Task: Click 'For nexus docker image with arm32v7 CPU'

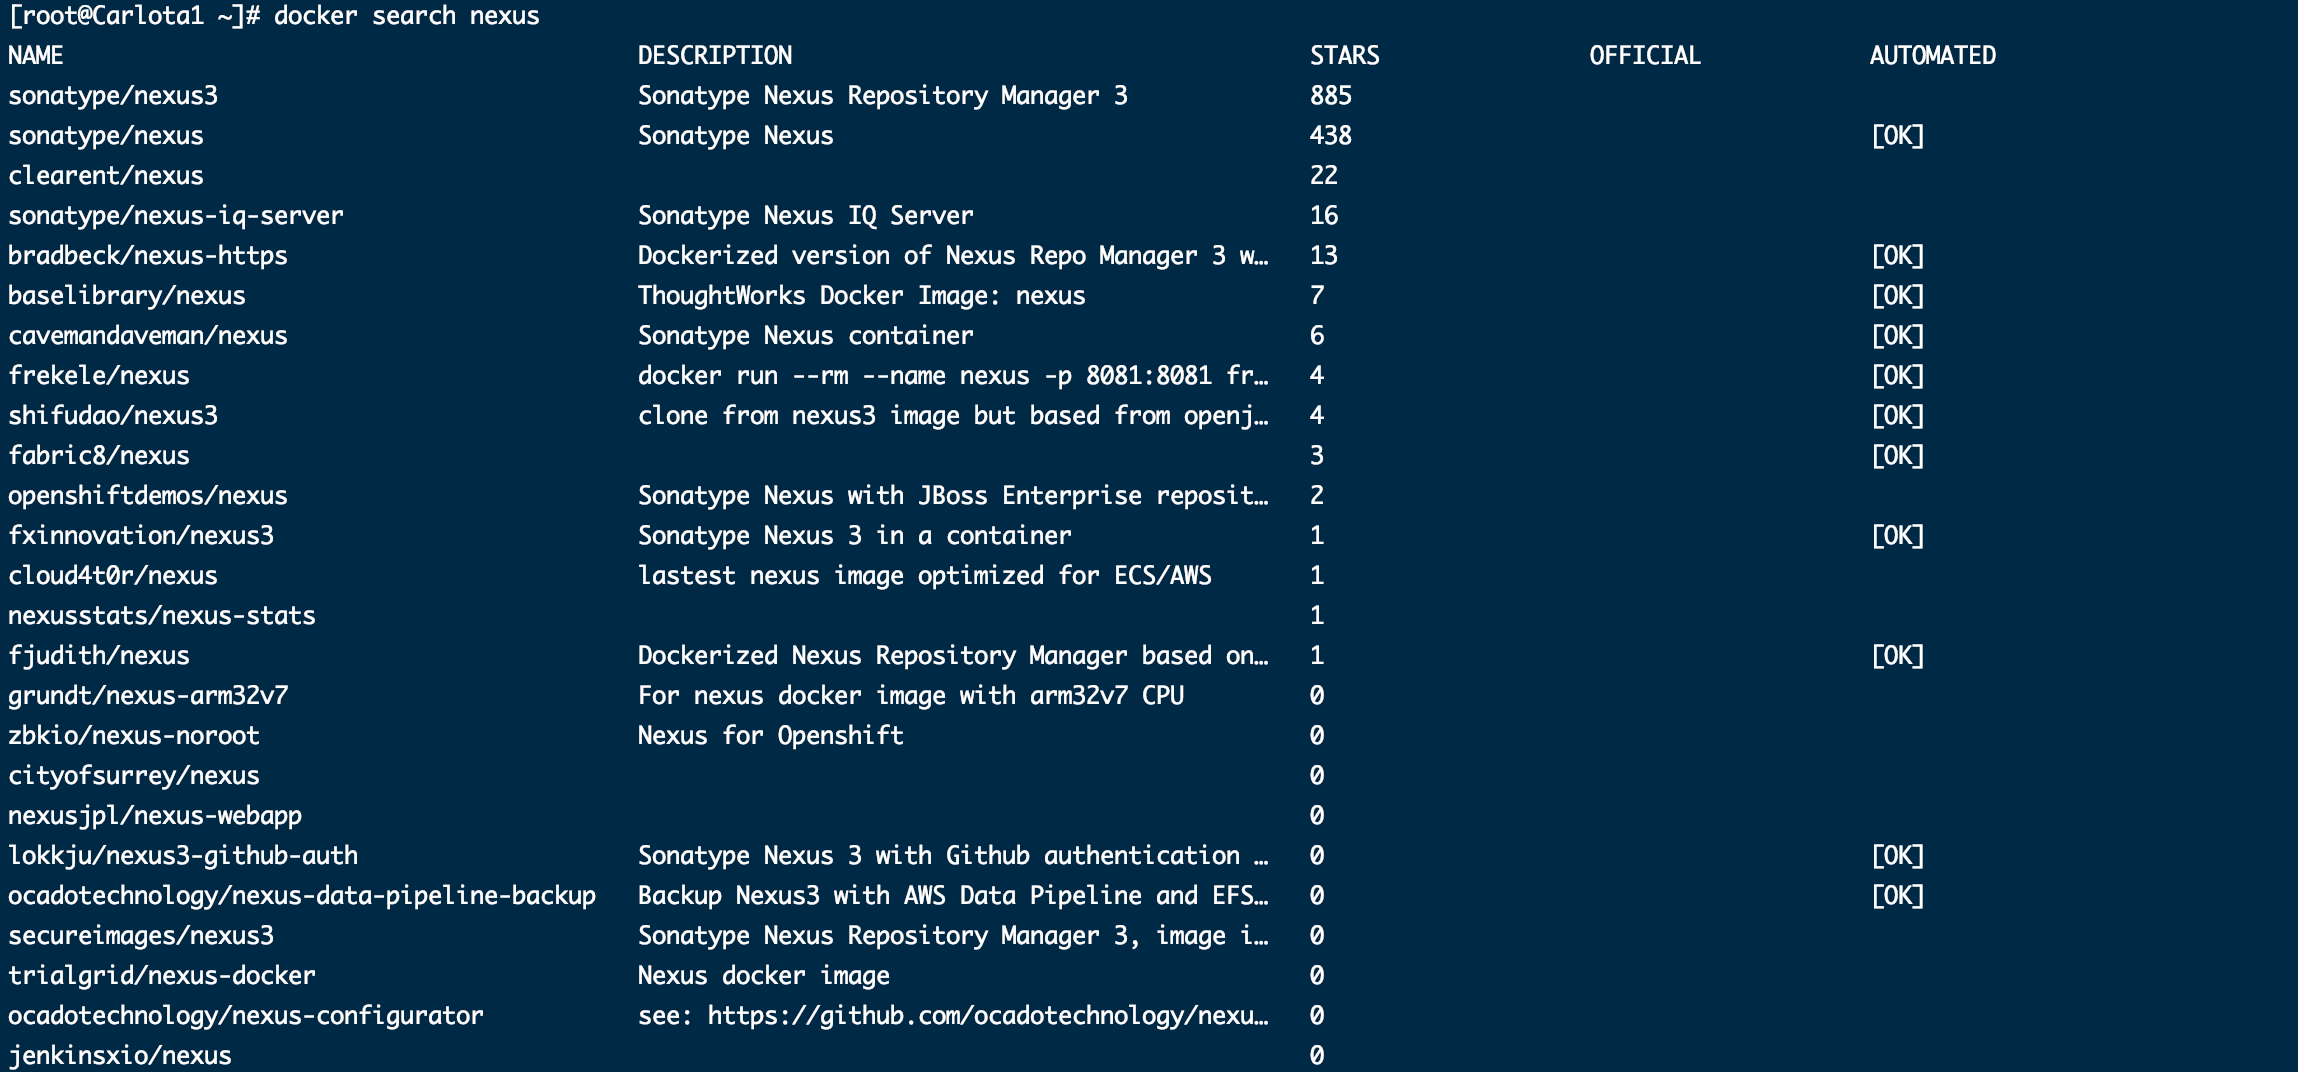Action: (x=911, y=696)
